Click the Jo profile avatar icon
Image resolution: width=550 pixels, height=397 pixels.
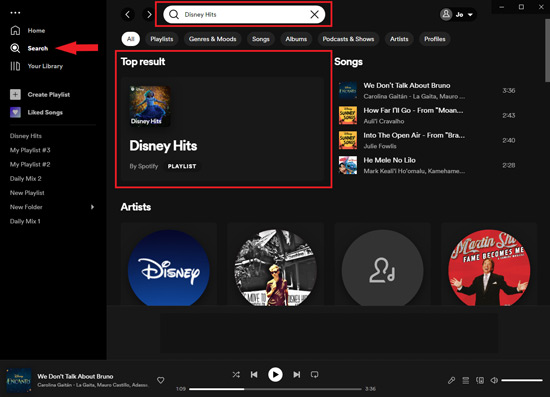[446, 14]
